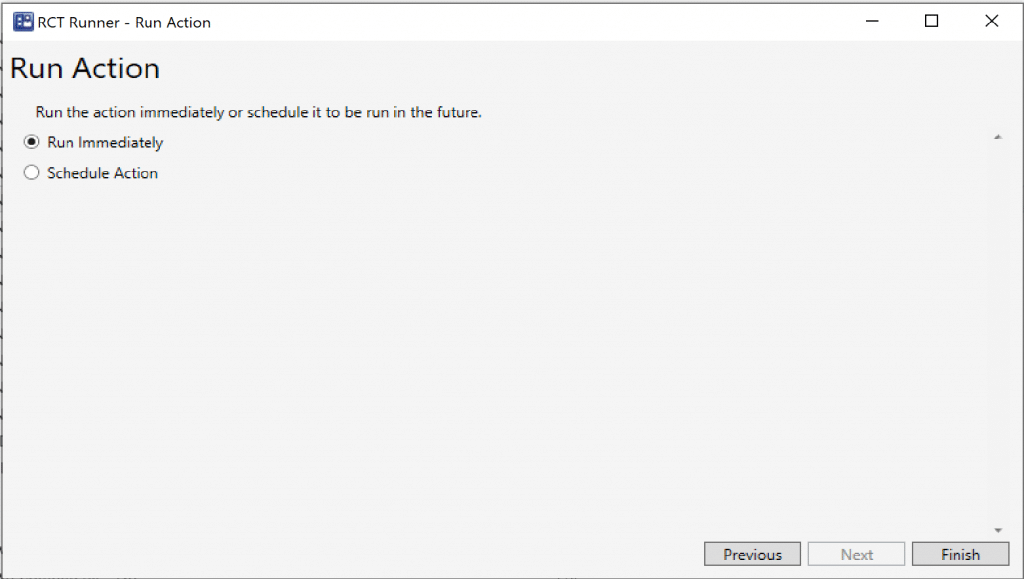
Task: Click the large 'Run Action' page heading
Action: pos(85,69)
